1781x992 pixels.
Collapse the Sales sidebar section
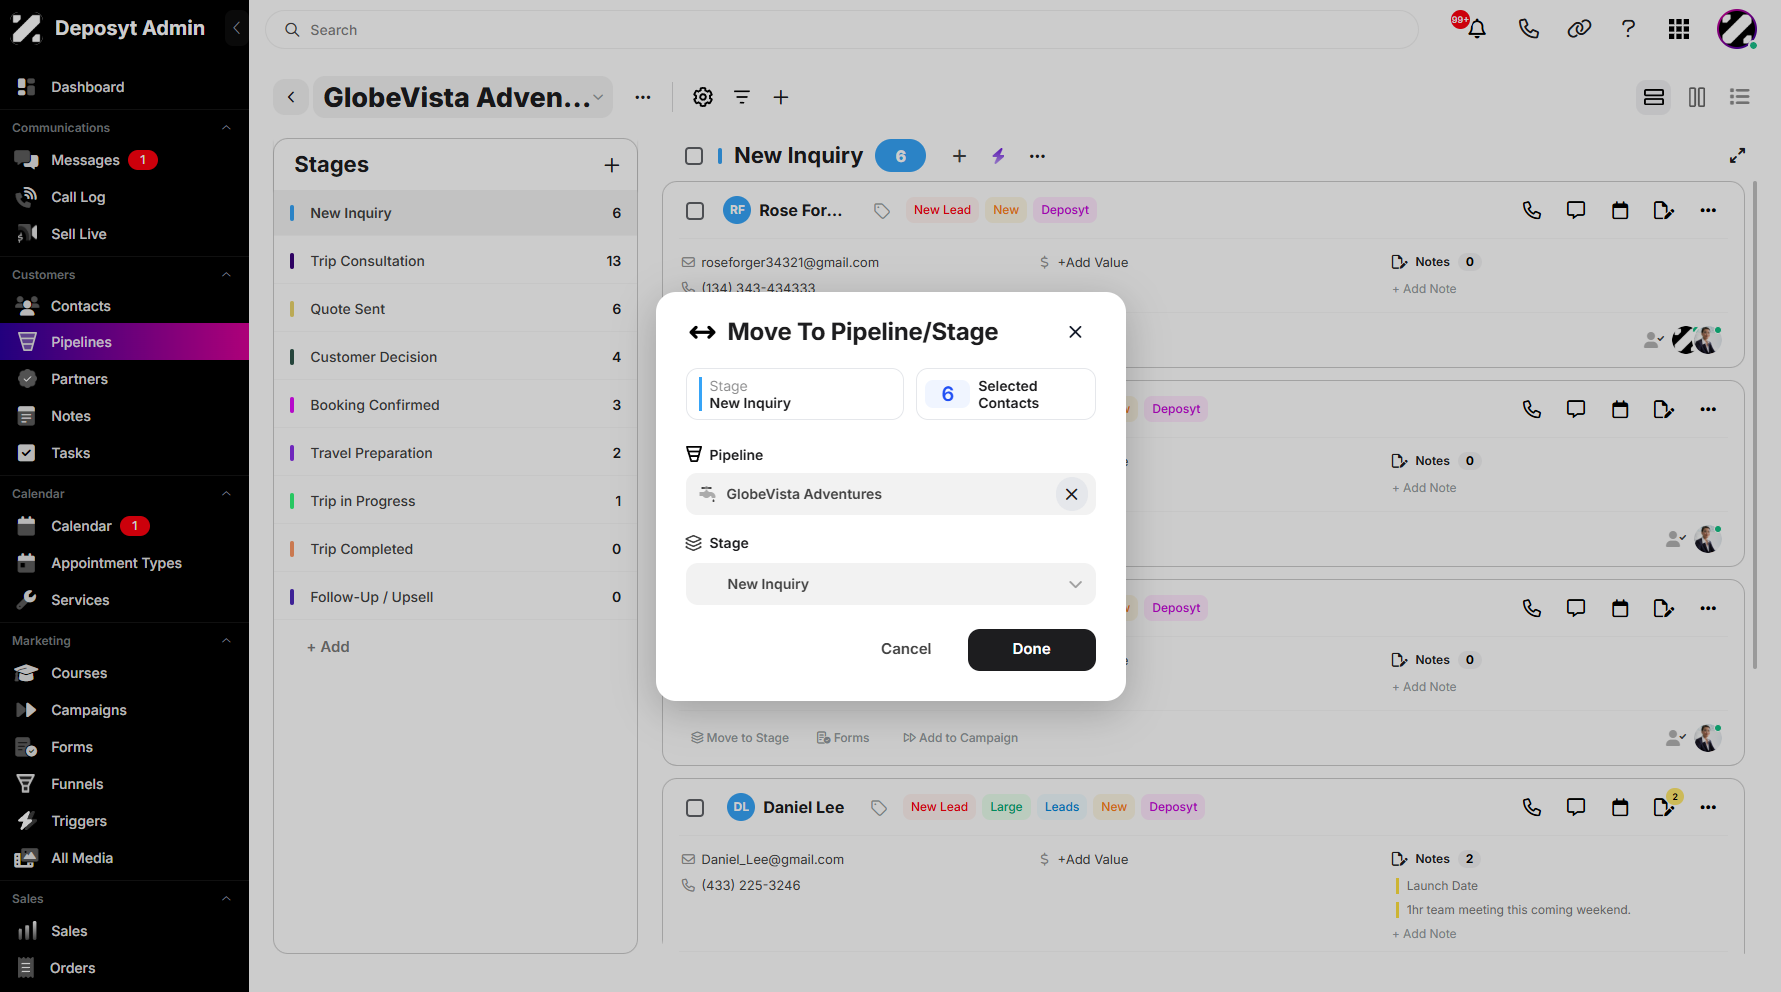[226, 899]
